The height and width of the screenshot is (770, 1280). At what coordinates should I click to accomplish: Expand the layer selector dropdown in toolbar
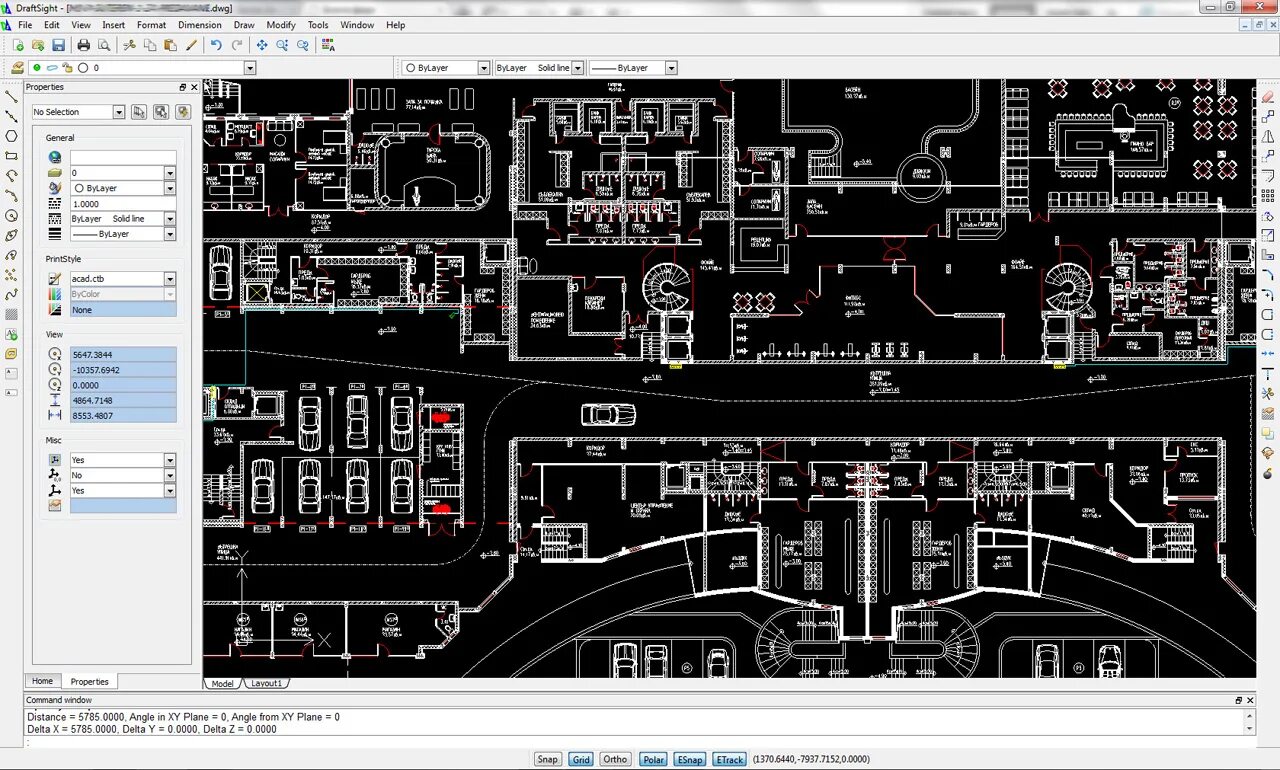coord(250,68)
